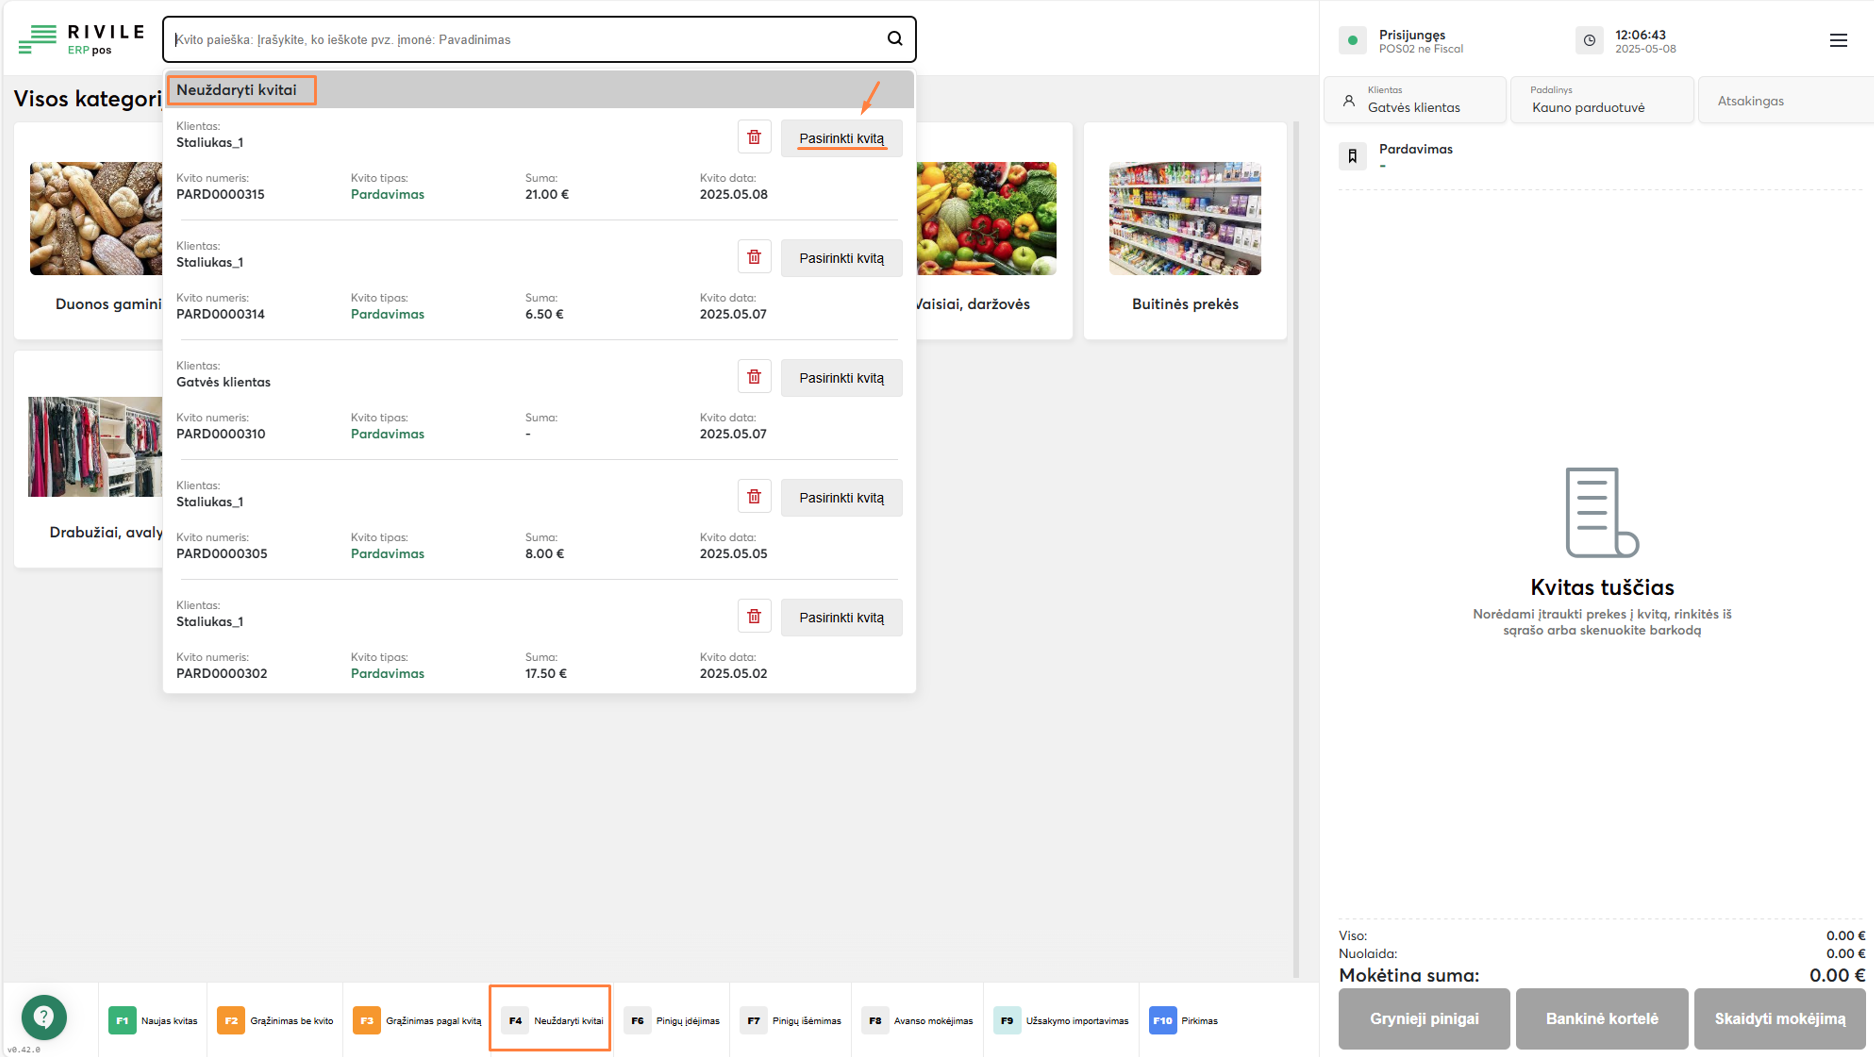
Task: Delete receipt PARD0000310 with trash icon
Action: point(754,377)
